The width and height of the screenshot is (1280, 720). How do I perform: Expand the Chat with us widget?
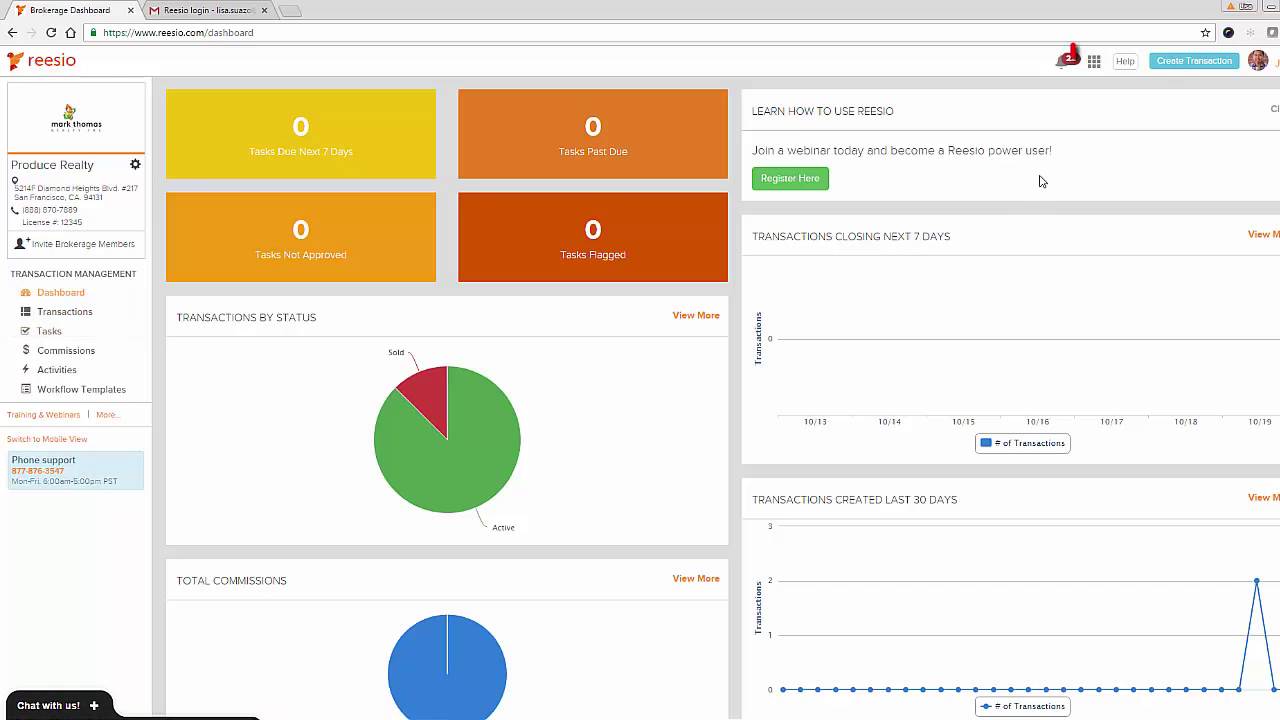58,705
